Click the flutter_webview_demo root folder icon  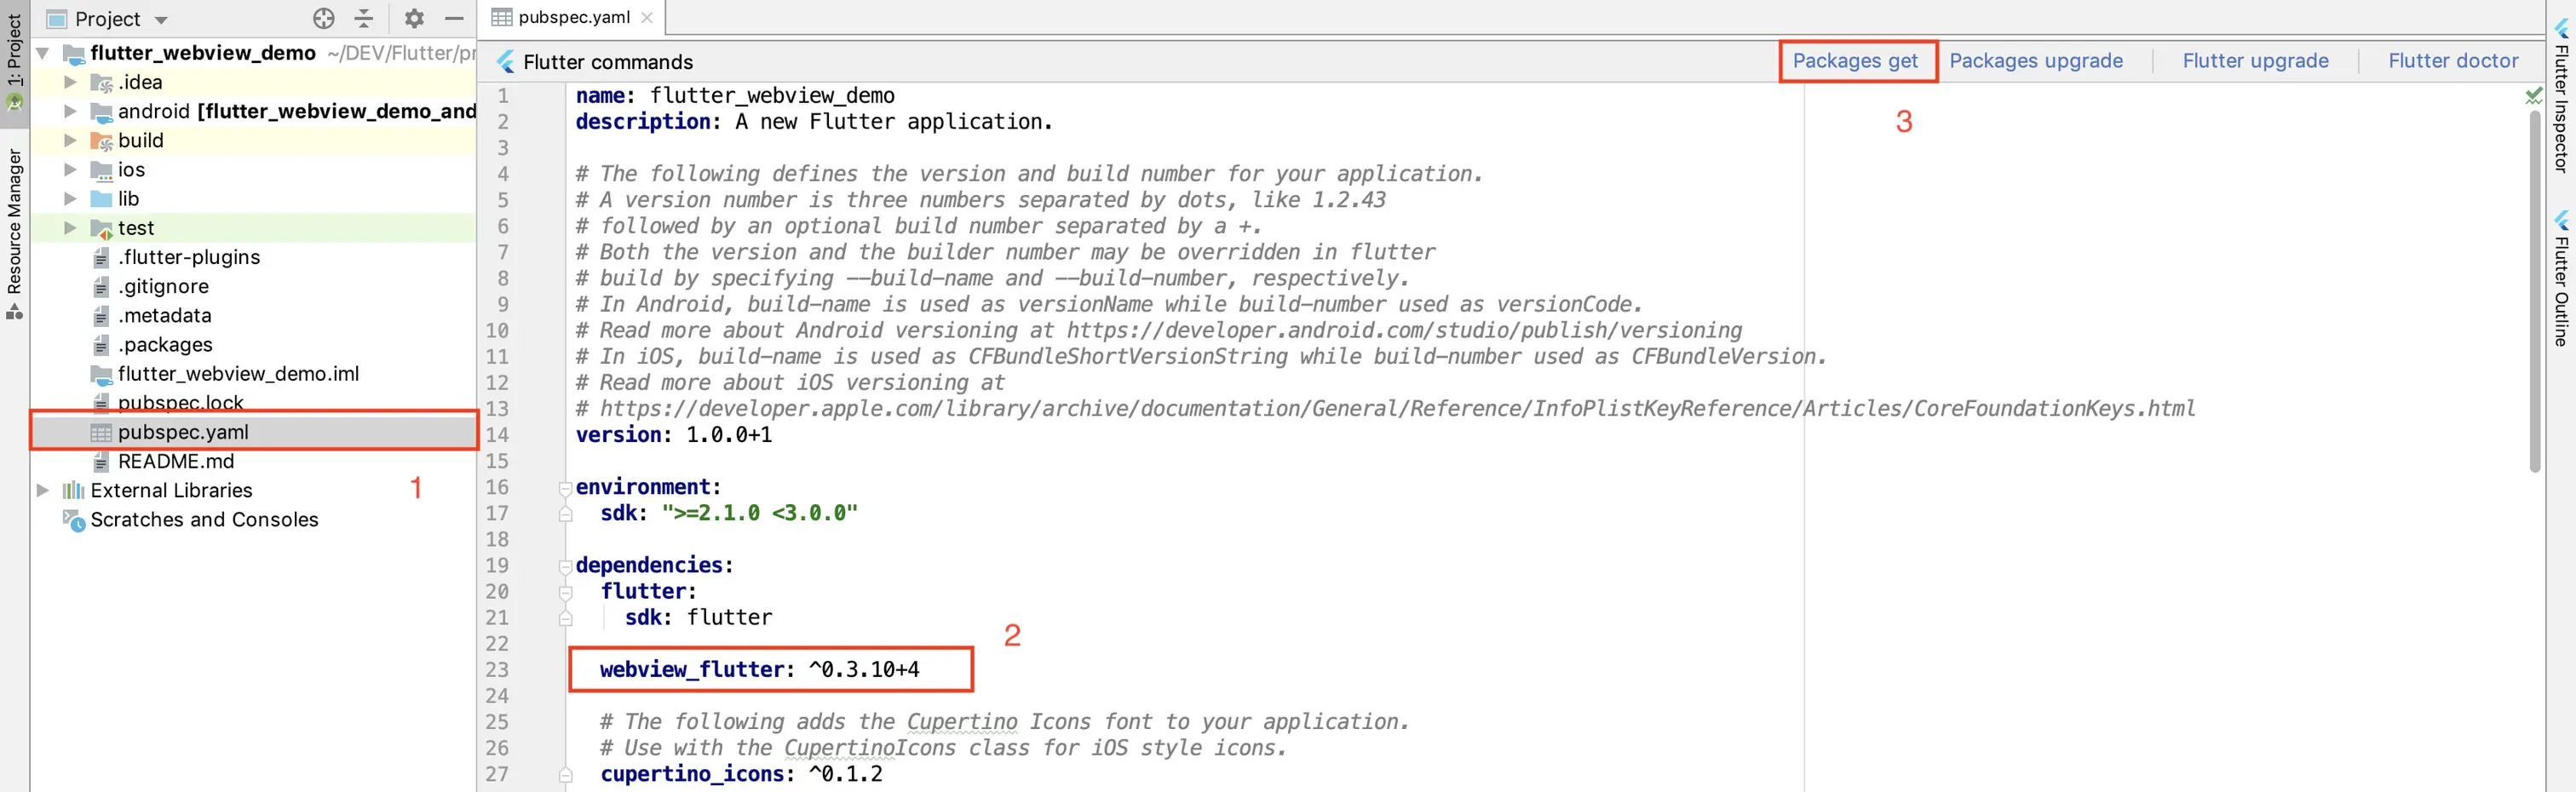pos(73,54)
